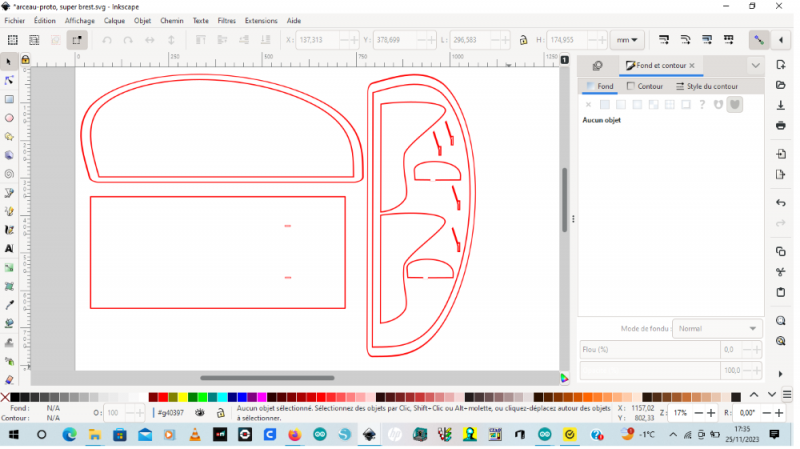Open the #g40397 layer selector dropdown
This screenshot has width=800, height=449.
(171, 413)
